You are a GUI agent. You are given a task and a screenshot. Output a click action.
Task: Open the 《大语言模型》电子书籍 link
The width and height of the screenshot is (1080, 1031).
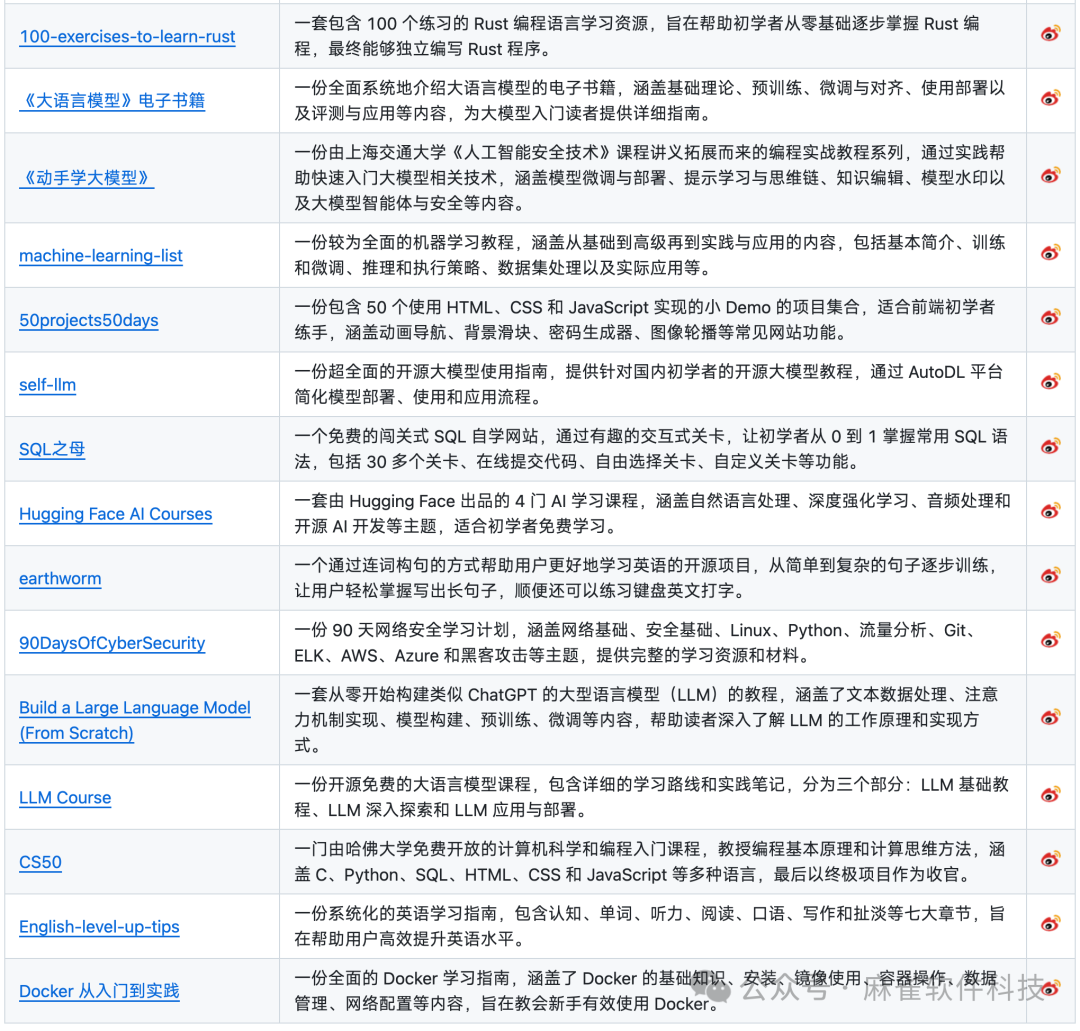(111, 98)
